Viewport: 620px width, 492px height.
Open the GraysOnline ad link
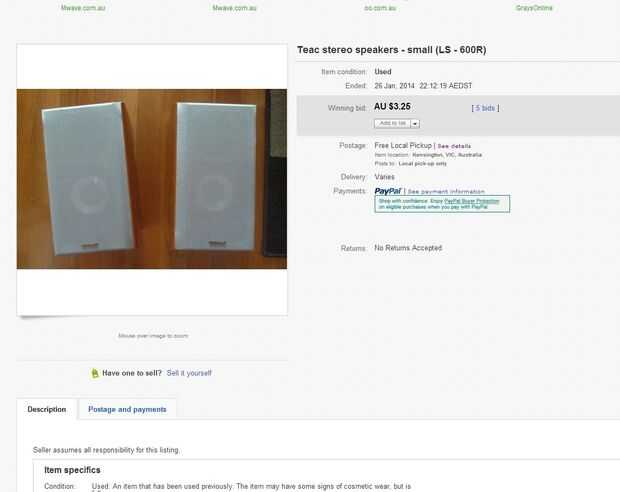pyautogui.click(x=534, y=8)
